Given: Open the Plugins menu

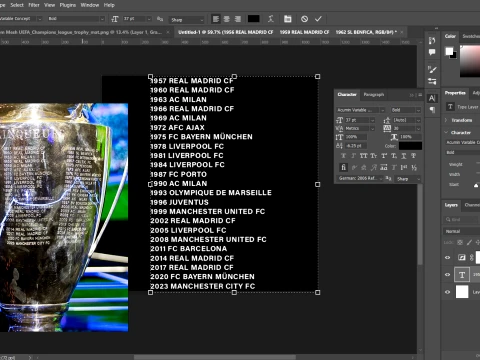Looking at the screenshot, I should (68, 5).
